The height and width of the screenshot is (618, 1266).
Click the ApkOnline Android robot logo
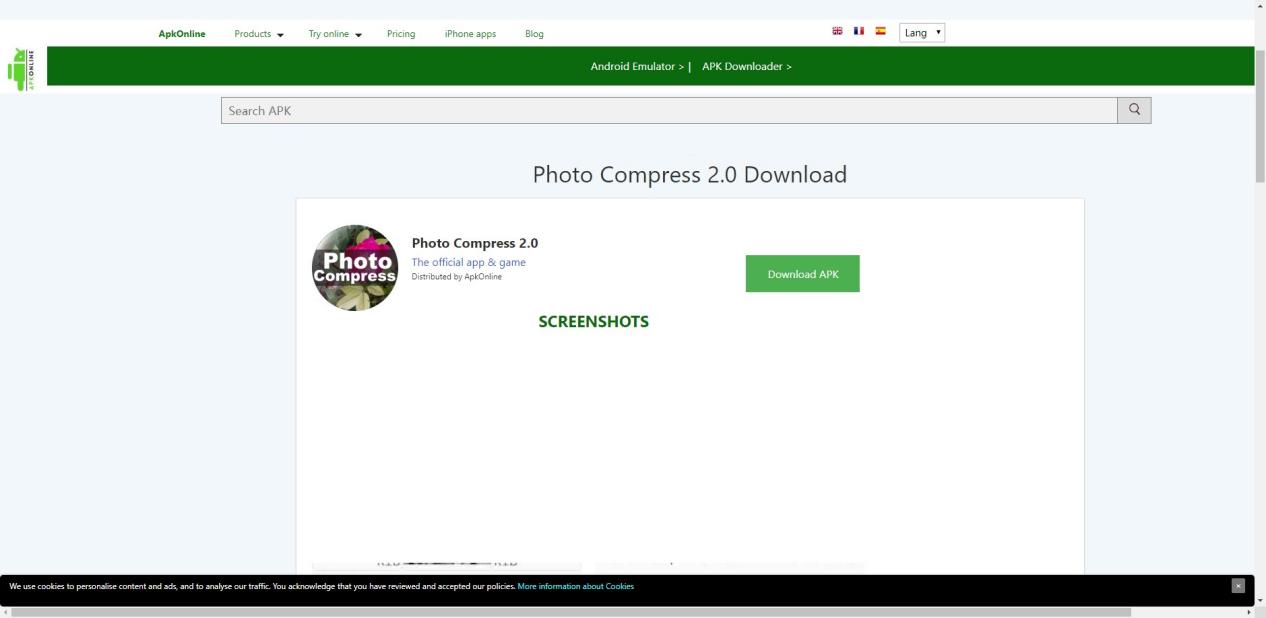click(x=21, y=69)
